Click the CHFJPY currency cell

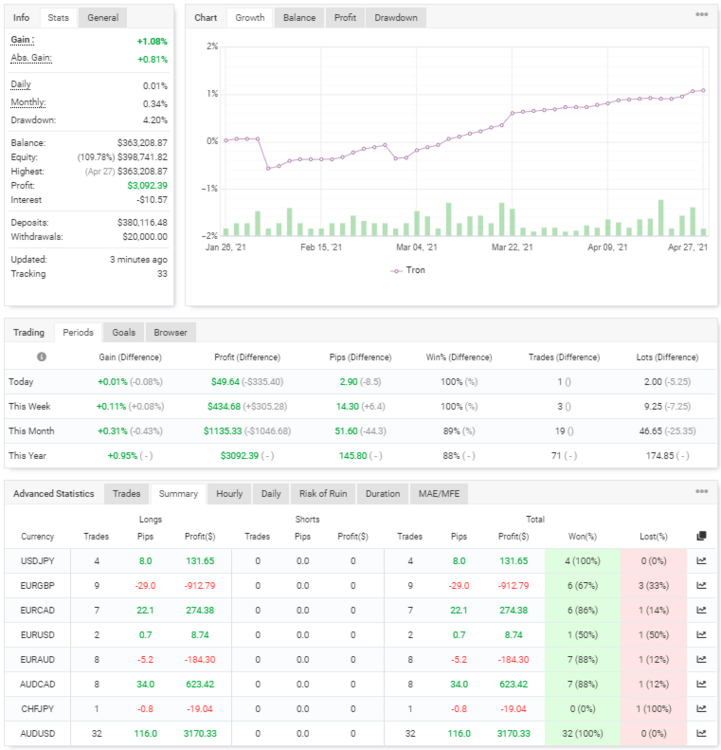[x=37, y=709]
